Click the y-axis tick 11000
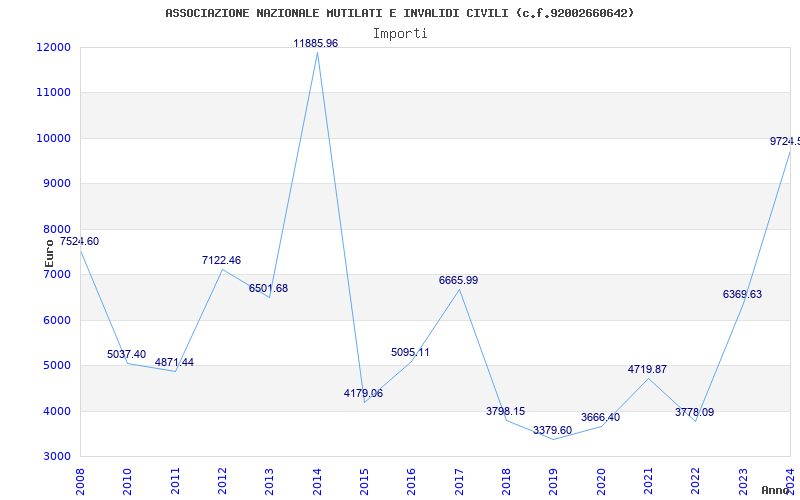Image resolution: width=800 pixels, height=500 pixels. (54, 92)
